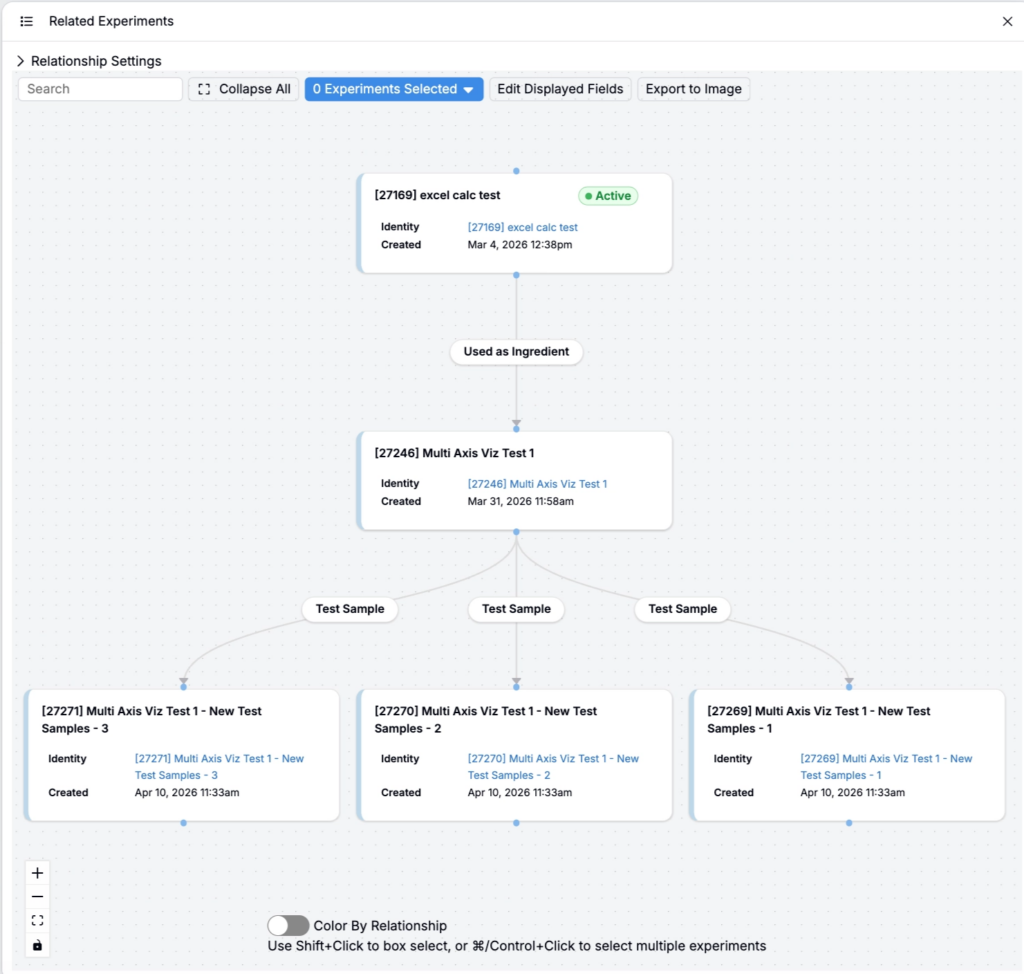Select the [27270] New Test Samples - 2 node title

[x=485, y=719]
